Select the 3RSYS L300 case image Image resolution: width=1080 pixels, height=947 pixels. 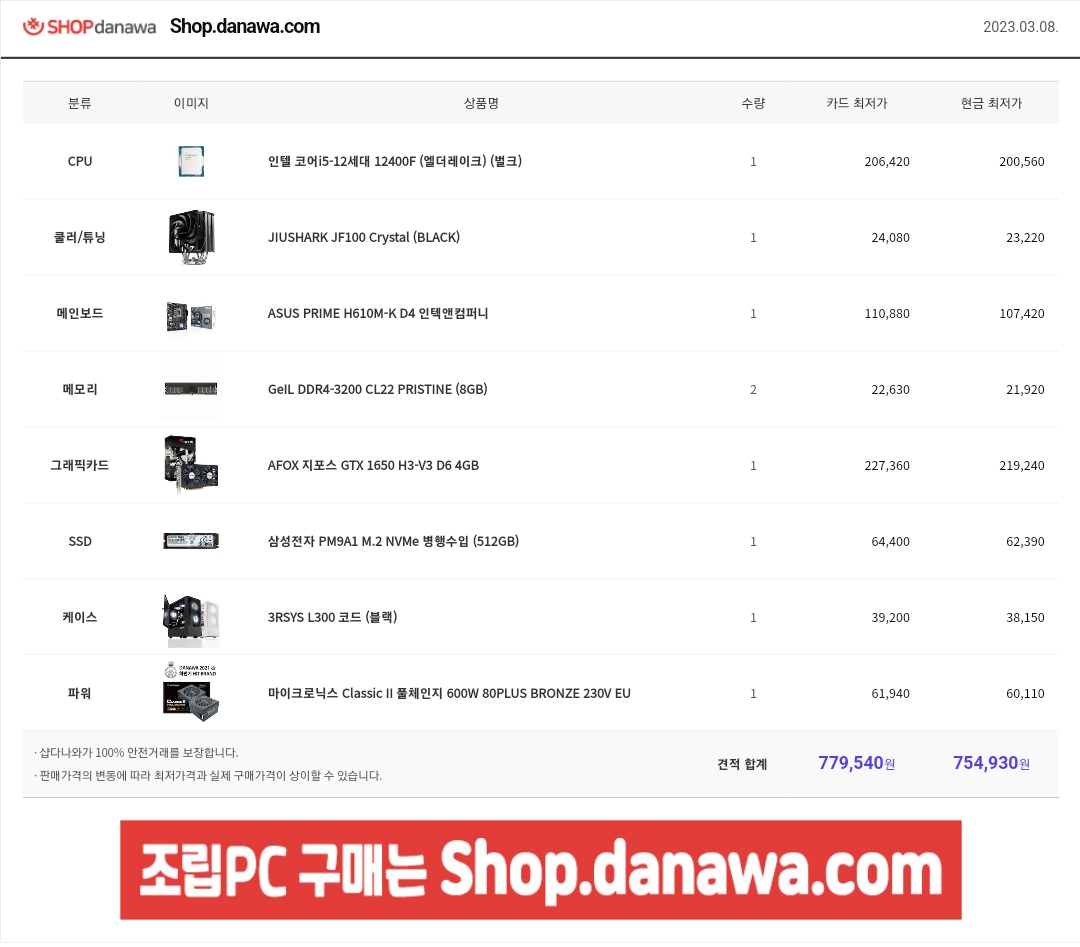point(191,619)
